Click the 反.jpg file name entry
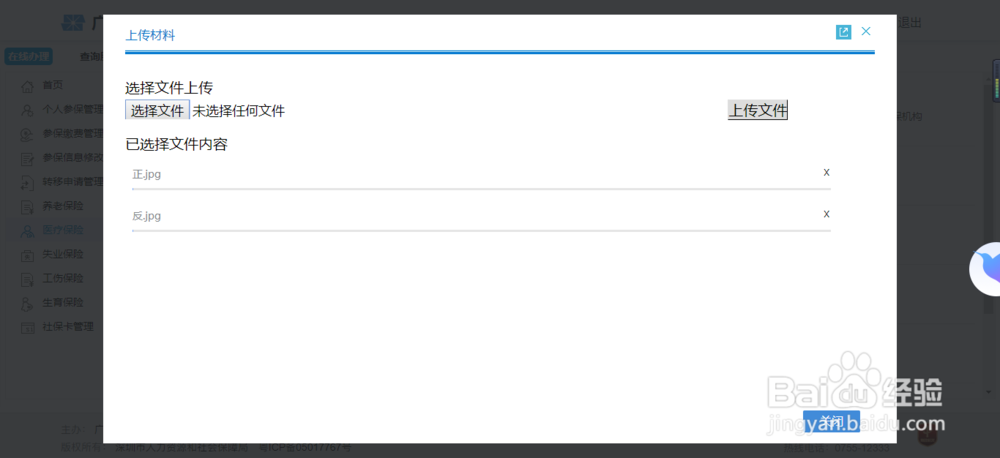Viewport: 1000px width, 458px height. coord(147,216)
